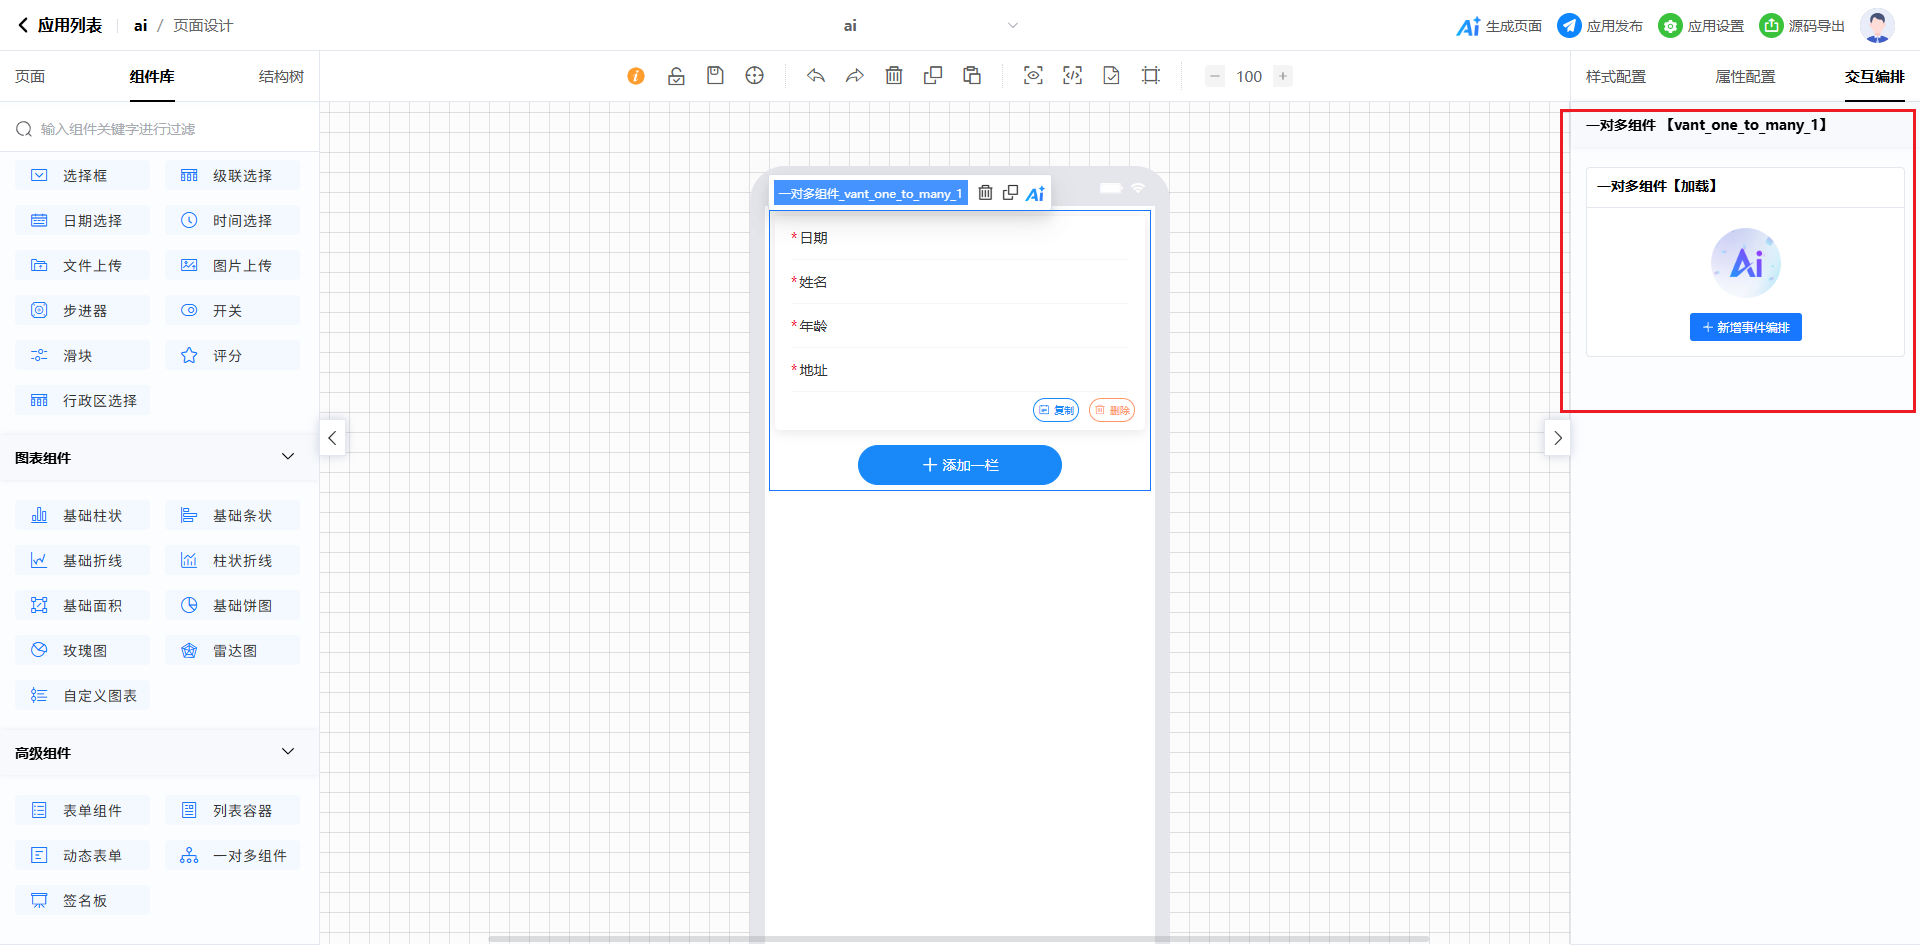
Task: Click the preview eye icon in toolbar
Action: (x=1033, y=76)
